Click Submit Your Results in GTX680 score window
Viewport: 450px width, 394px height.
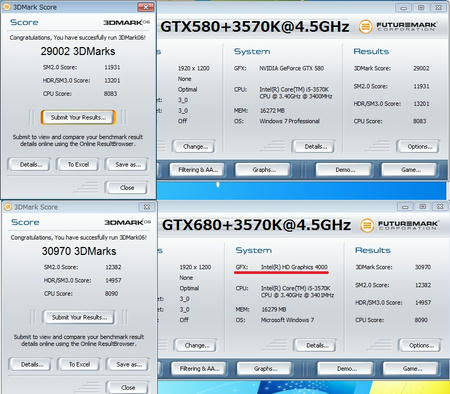[x=79, y=317]
